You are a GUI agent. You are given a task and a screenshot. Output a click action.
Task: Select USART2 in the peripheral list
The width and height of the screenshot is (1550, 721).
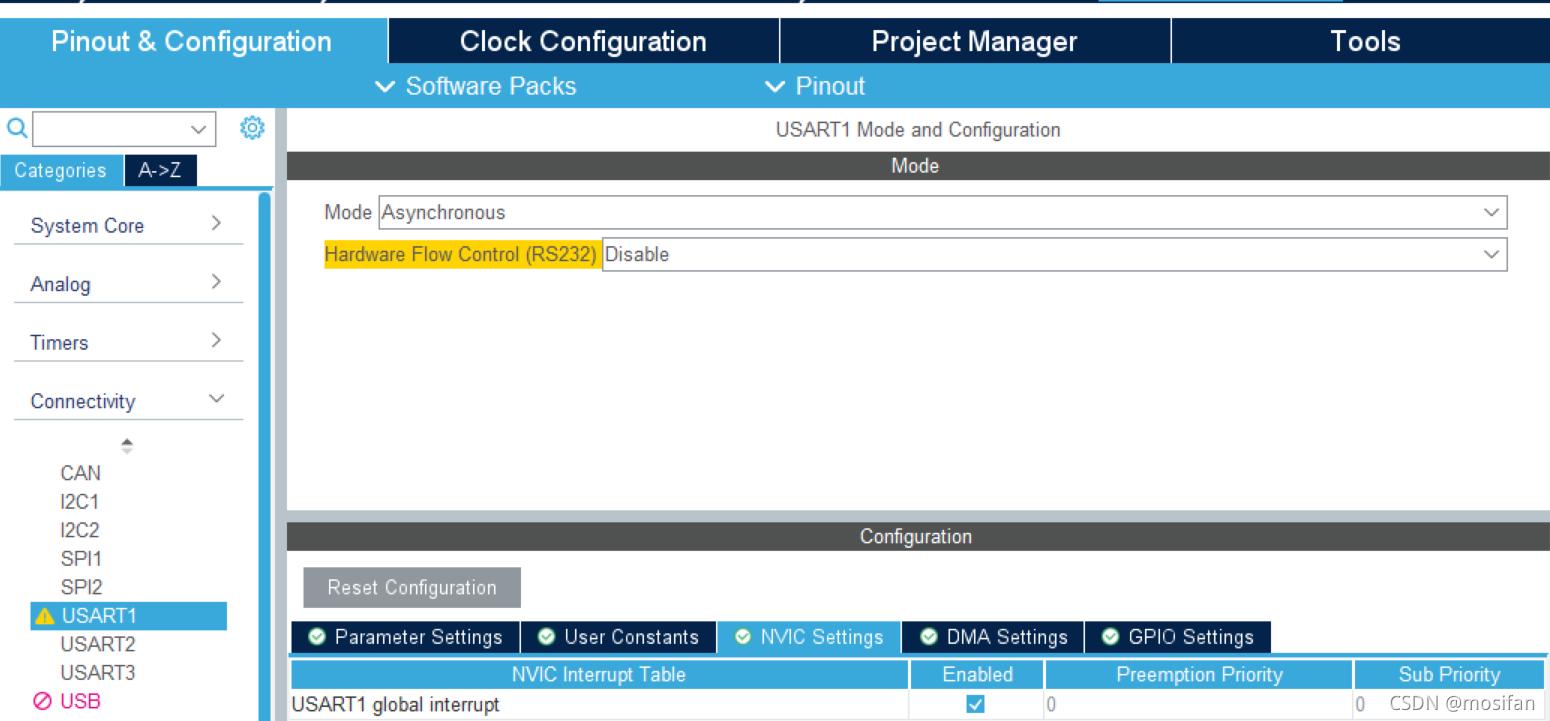98,644
